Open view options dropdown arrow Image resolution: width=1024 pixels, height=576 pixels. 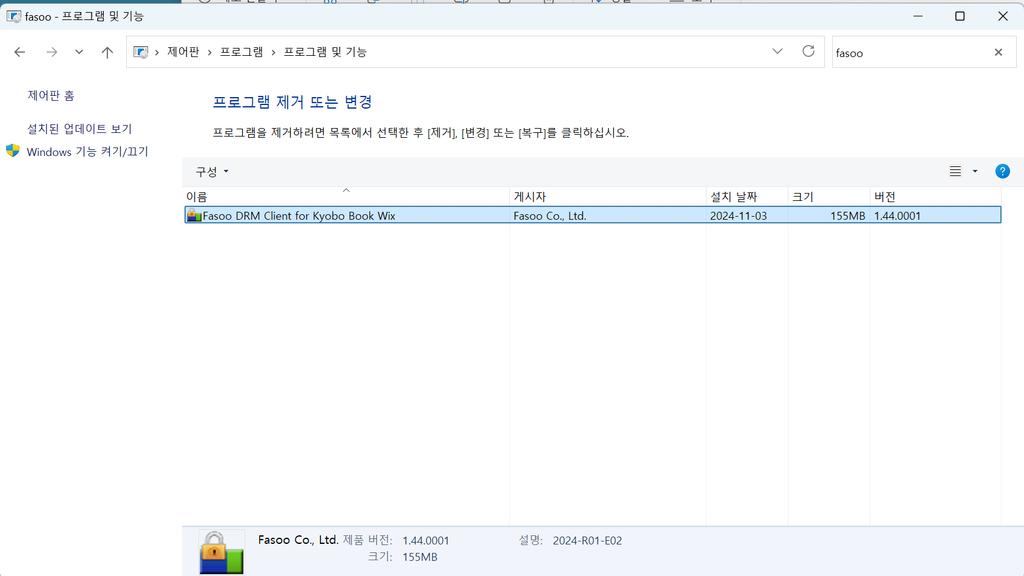point(975,171)
